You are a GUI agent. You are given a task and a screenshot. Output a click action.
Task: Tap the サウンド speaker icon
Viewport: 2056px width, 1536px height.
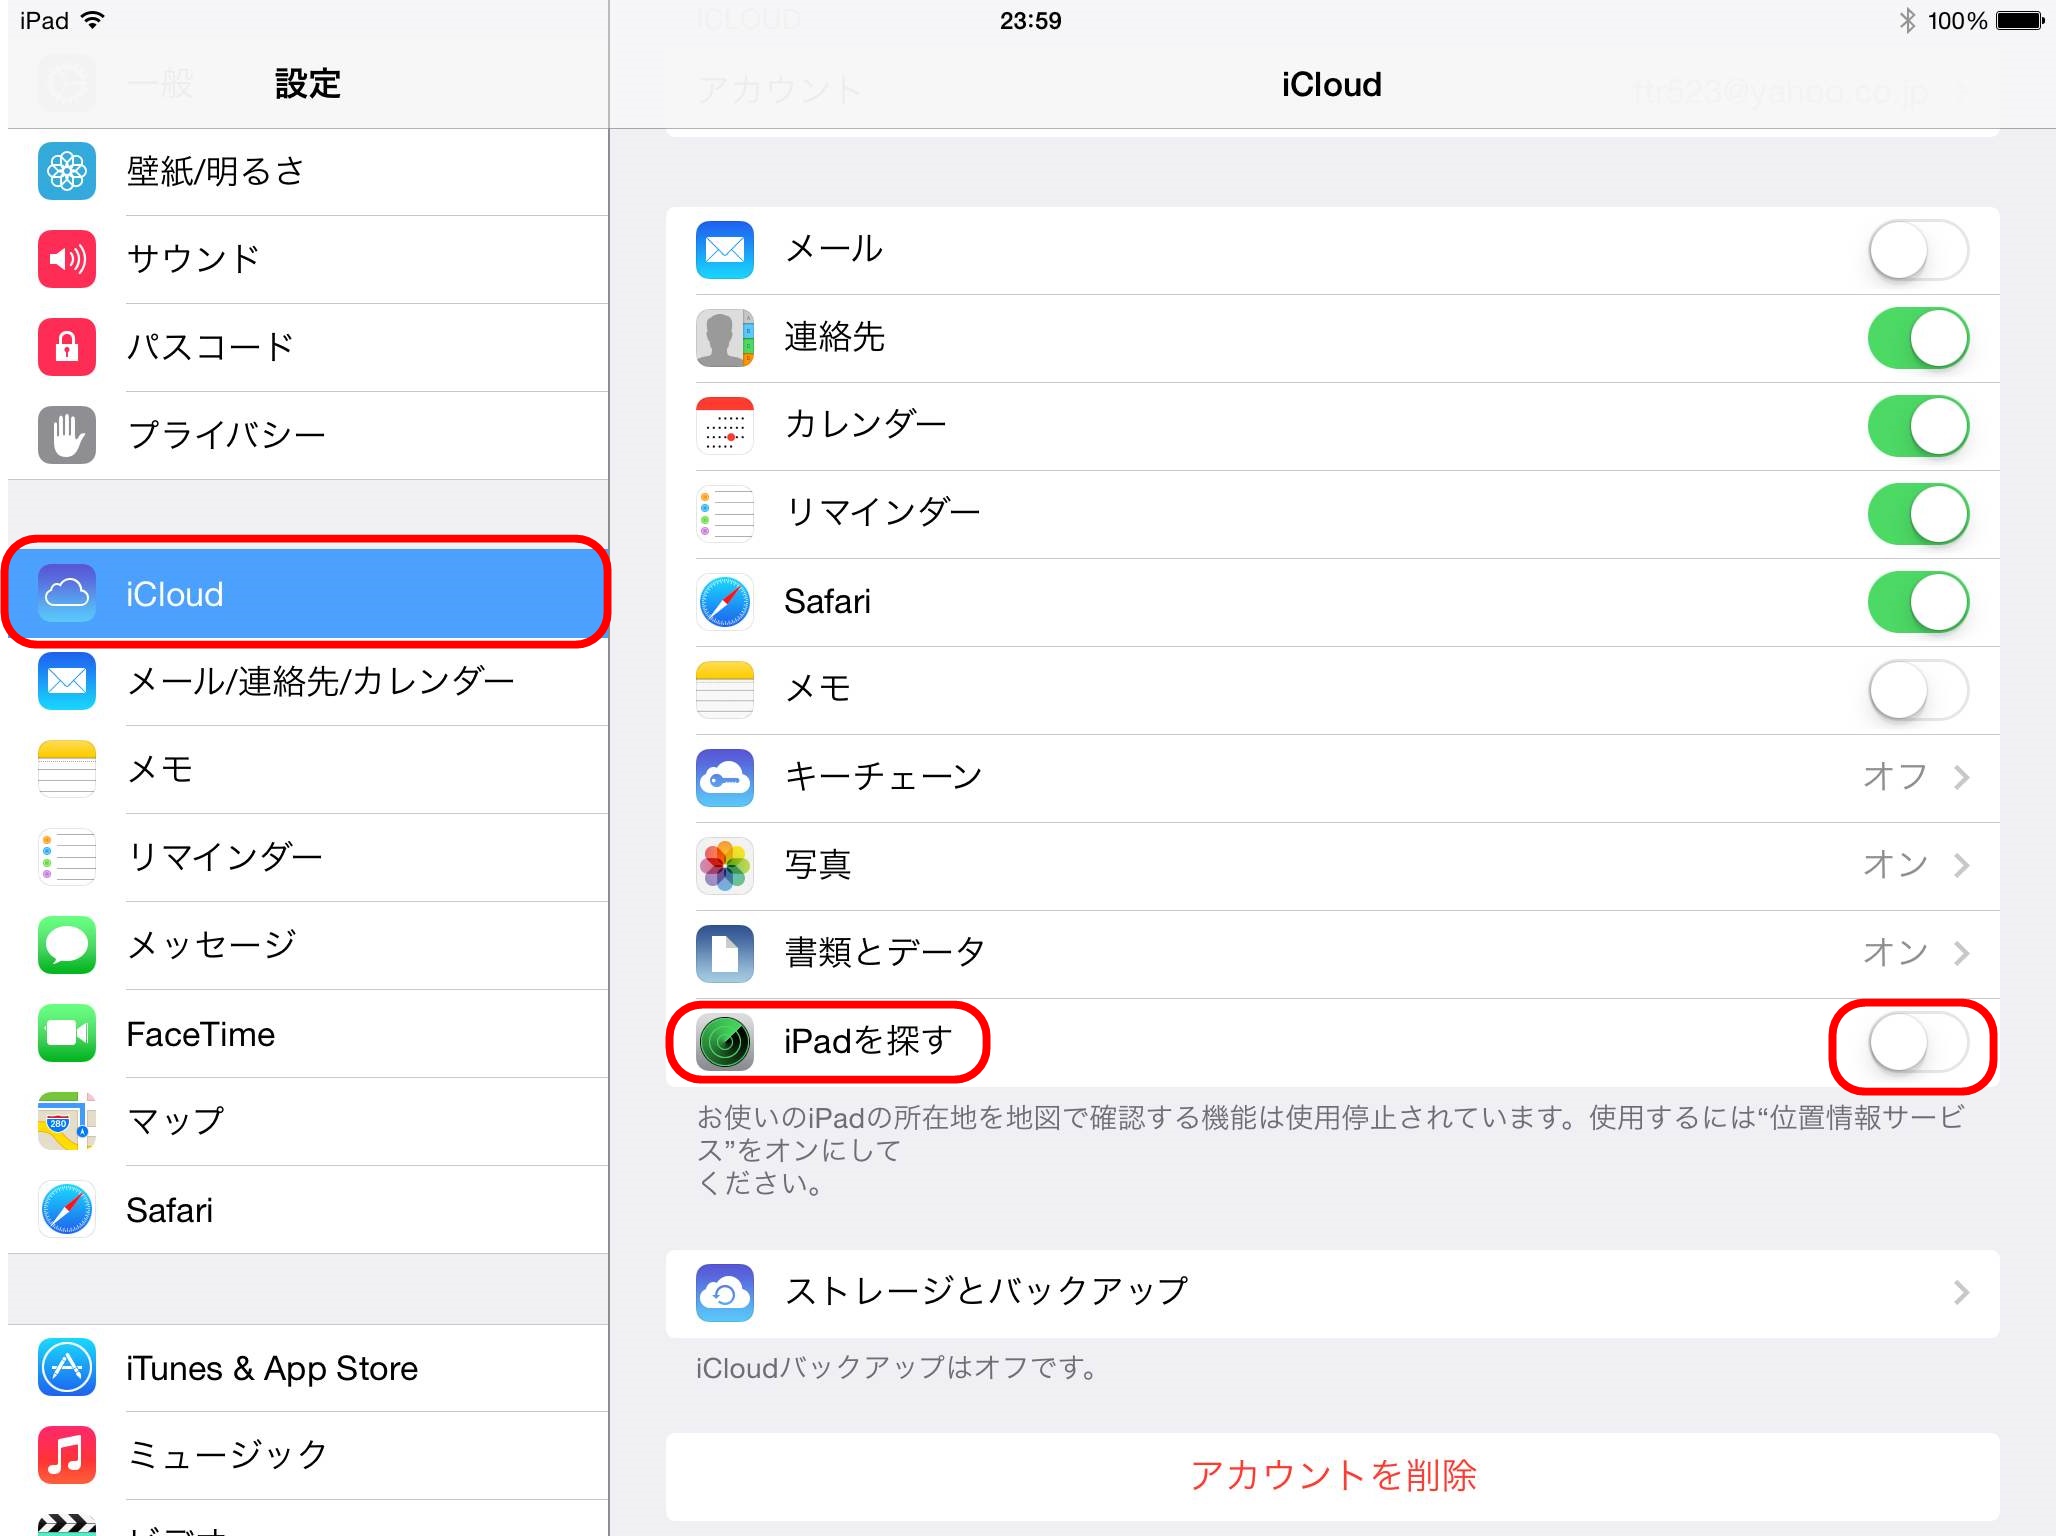click(67, 259)
